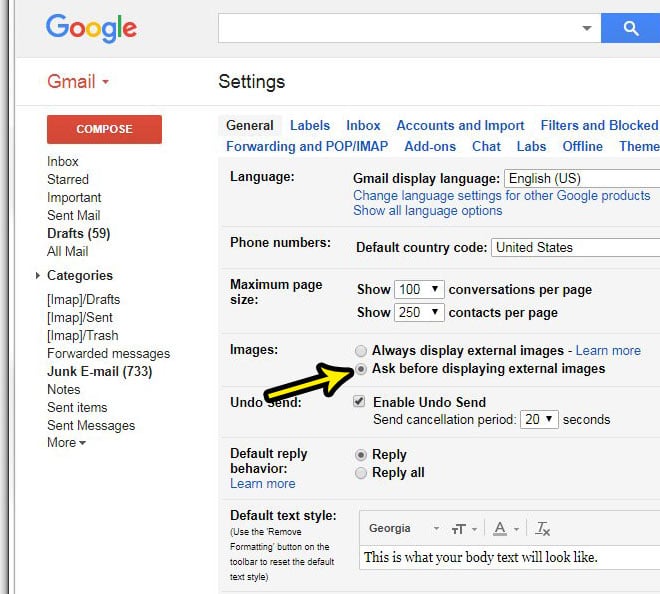Click Learn more link for Images
The height and width of the screenshot is (594, 660).
coord(608,351)
